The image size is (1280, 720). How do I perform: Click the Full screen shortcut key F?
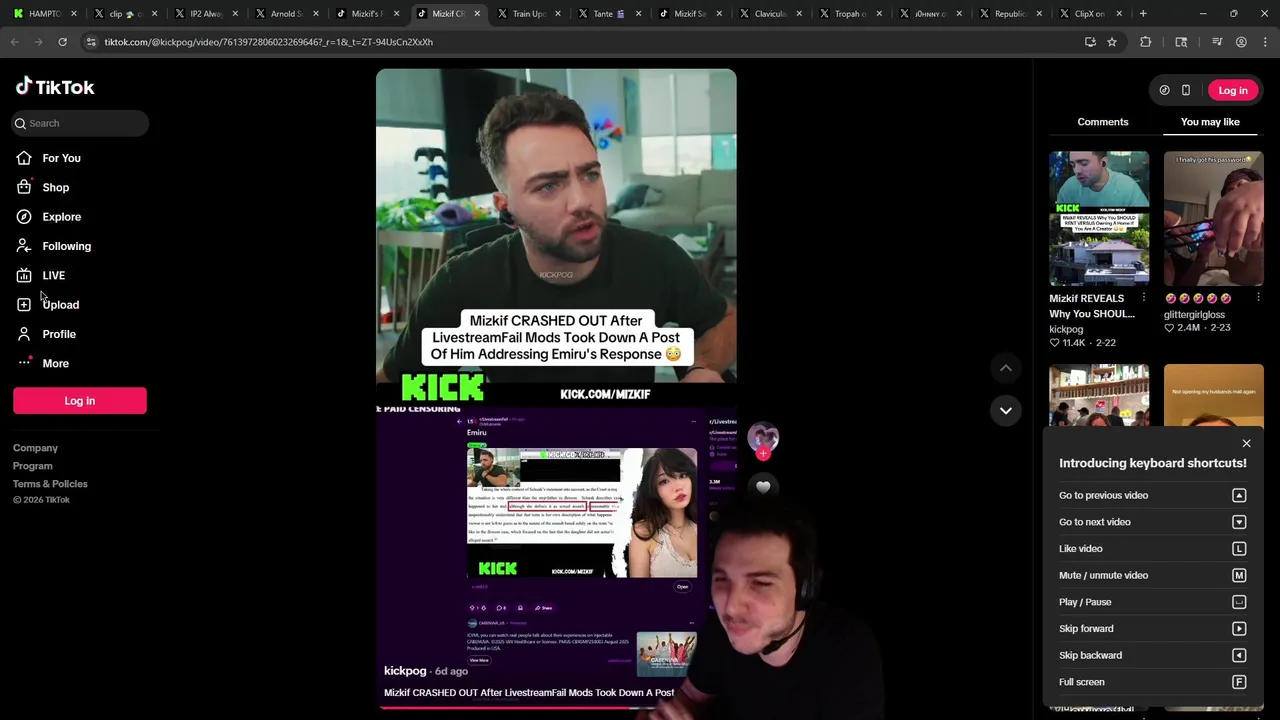point(1239,682)
